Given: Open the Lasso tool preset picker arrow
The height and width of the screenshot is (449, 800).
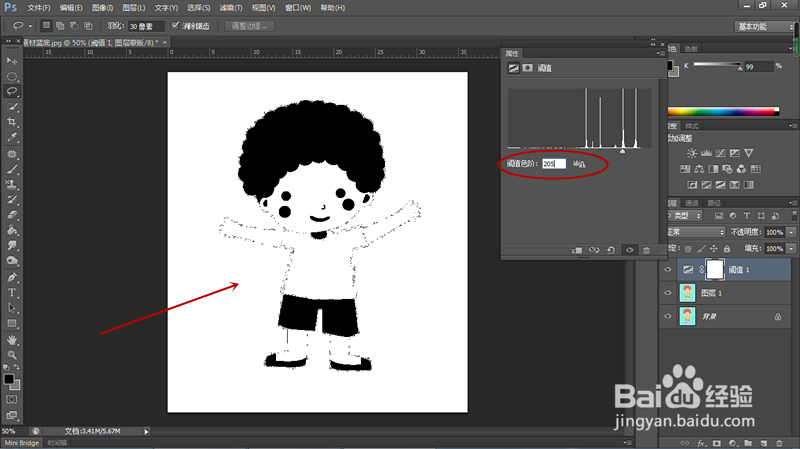Looking at the screenshot, I should point(30,26).
